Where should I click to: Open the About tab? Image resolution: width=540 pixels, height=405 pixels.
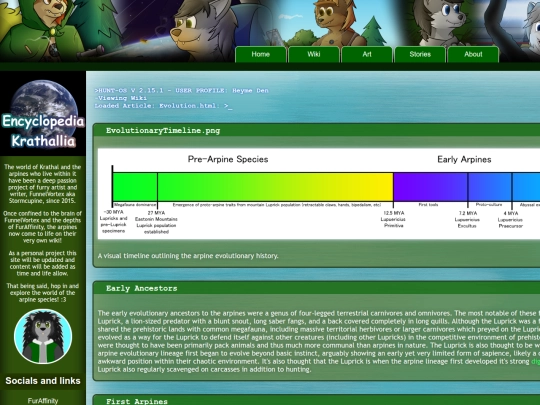coord(473,54)
